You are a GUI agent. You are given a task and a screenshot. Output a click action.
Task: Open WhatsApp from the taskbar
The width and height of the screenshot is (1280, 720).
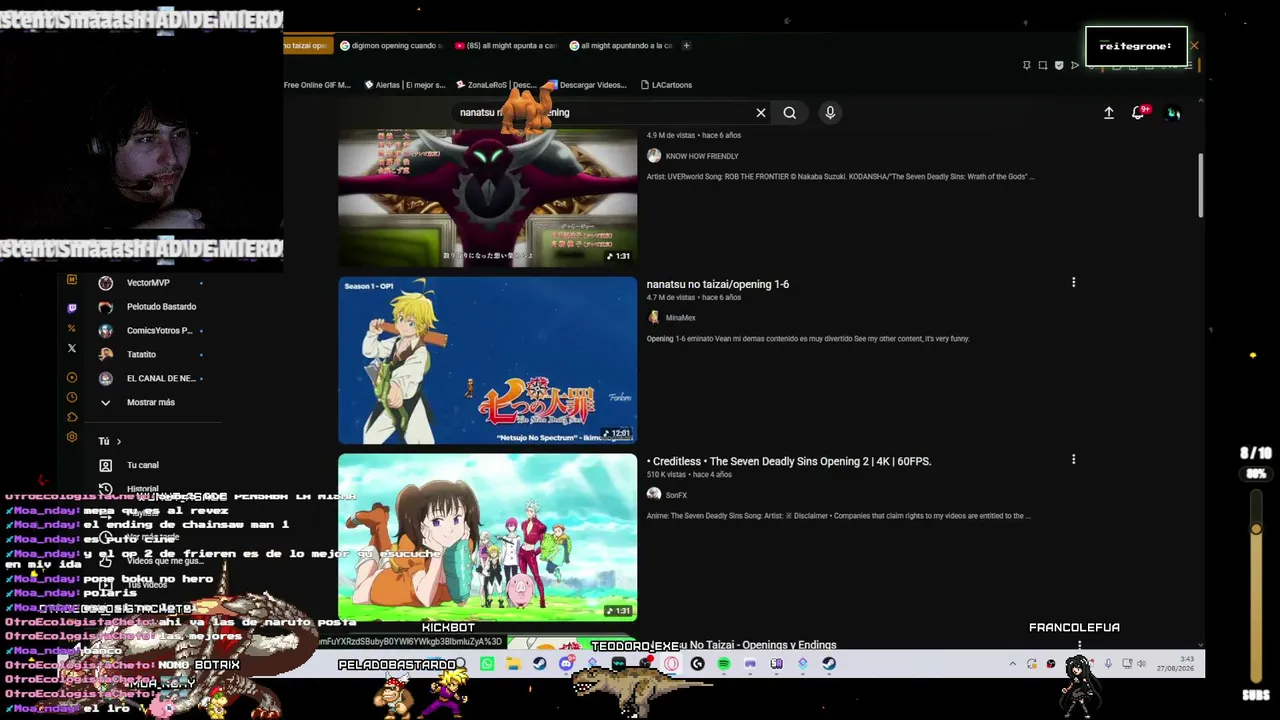[487, 664]
